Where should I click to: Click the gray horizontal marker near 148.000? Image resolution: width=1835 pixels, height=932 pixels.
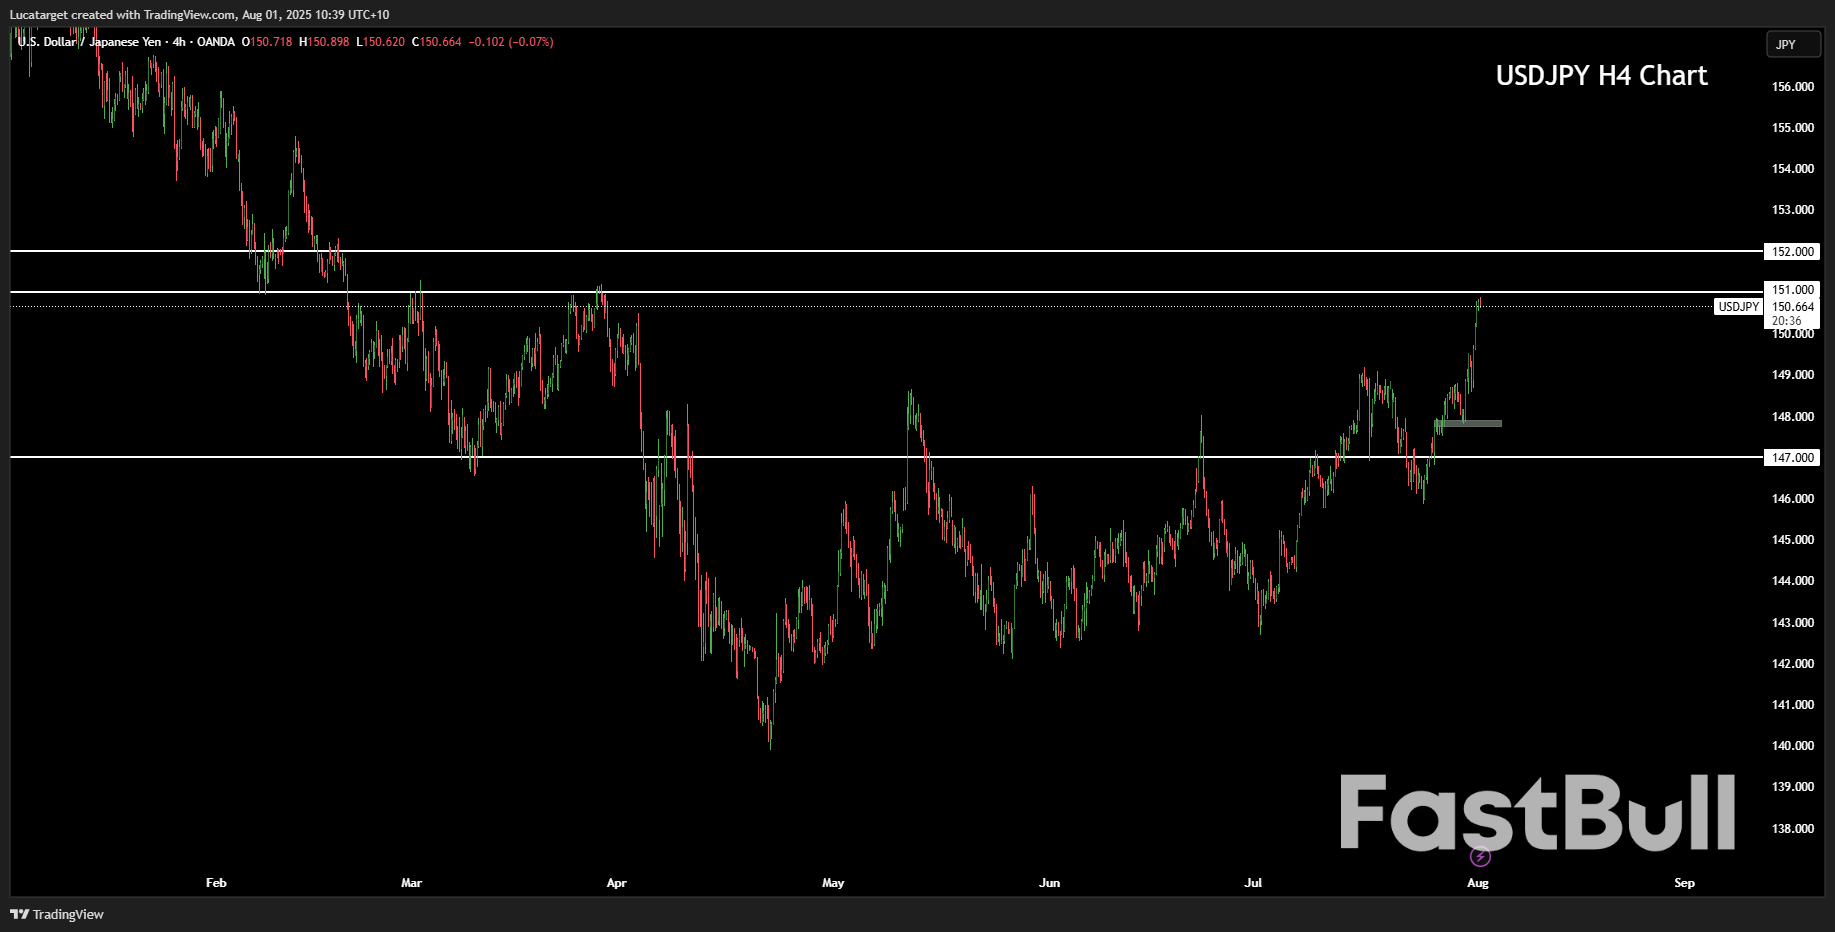coord(1470,424)
